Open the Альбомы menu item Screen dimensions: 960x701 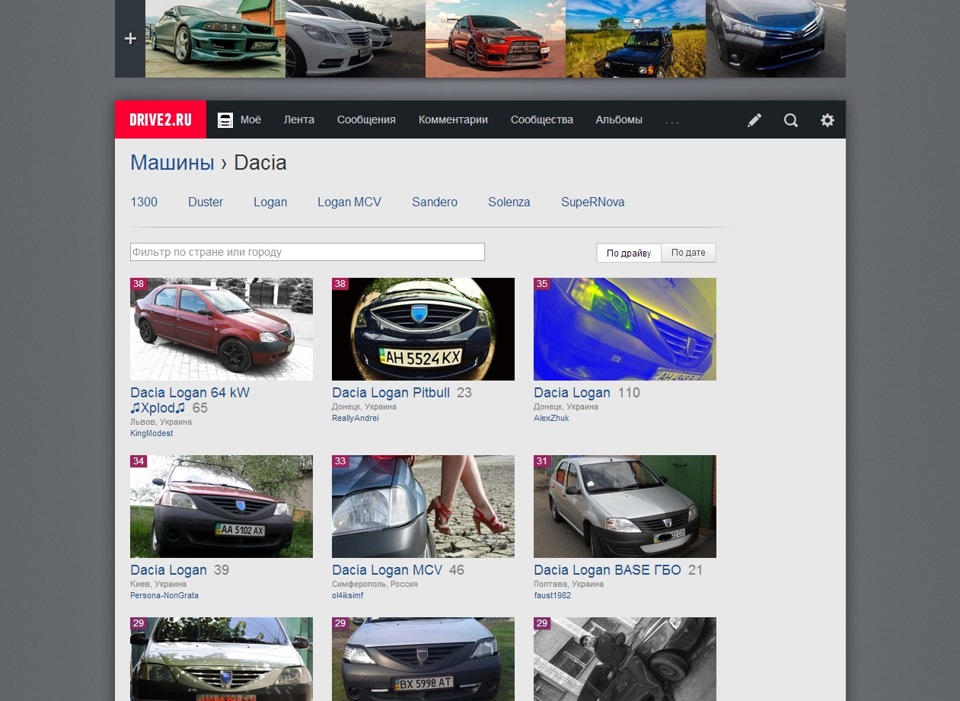click(619, 119)
